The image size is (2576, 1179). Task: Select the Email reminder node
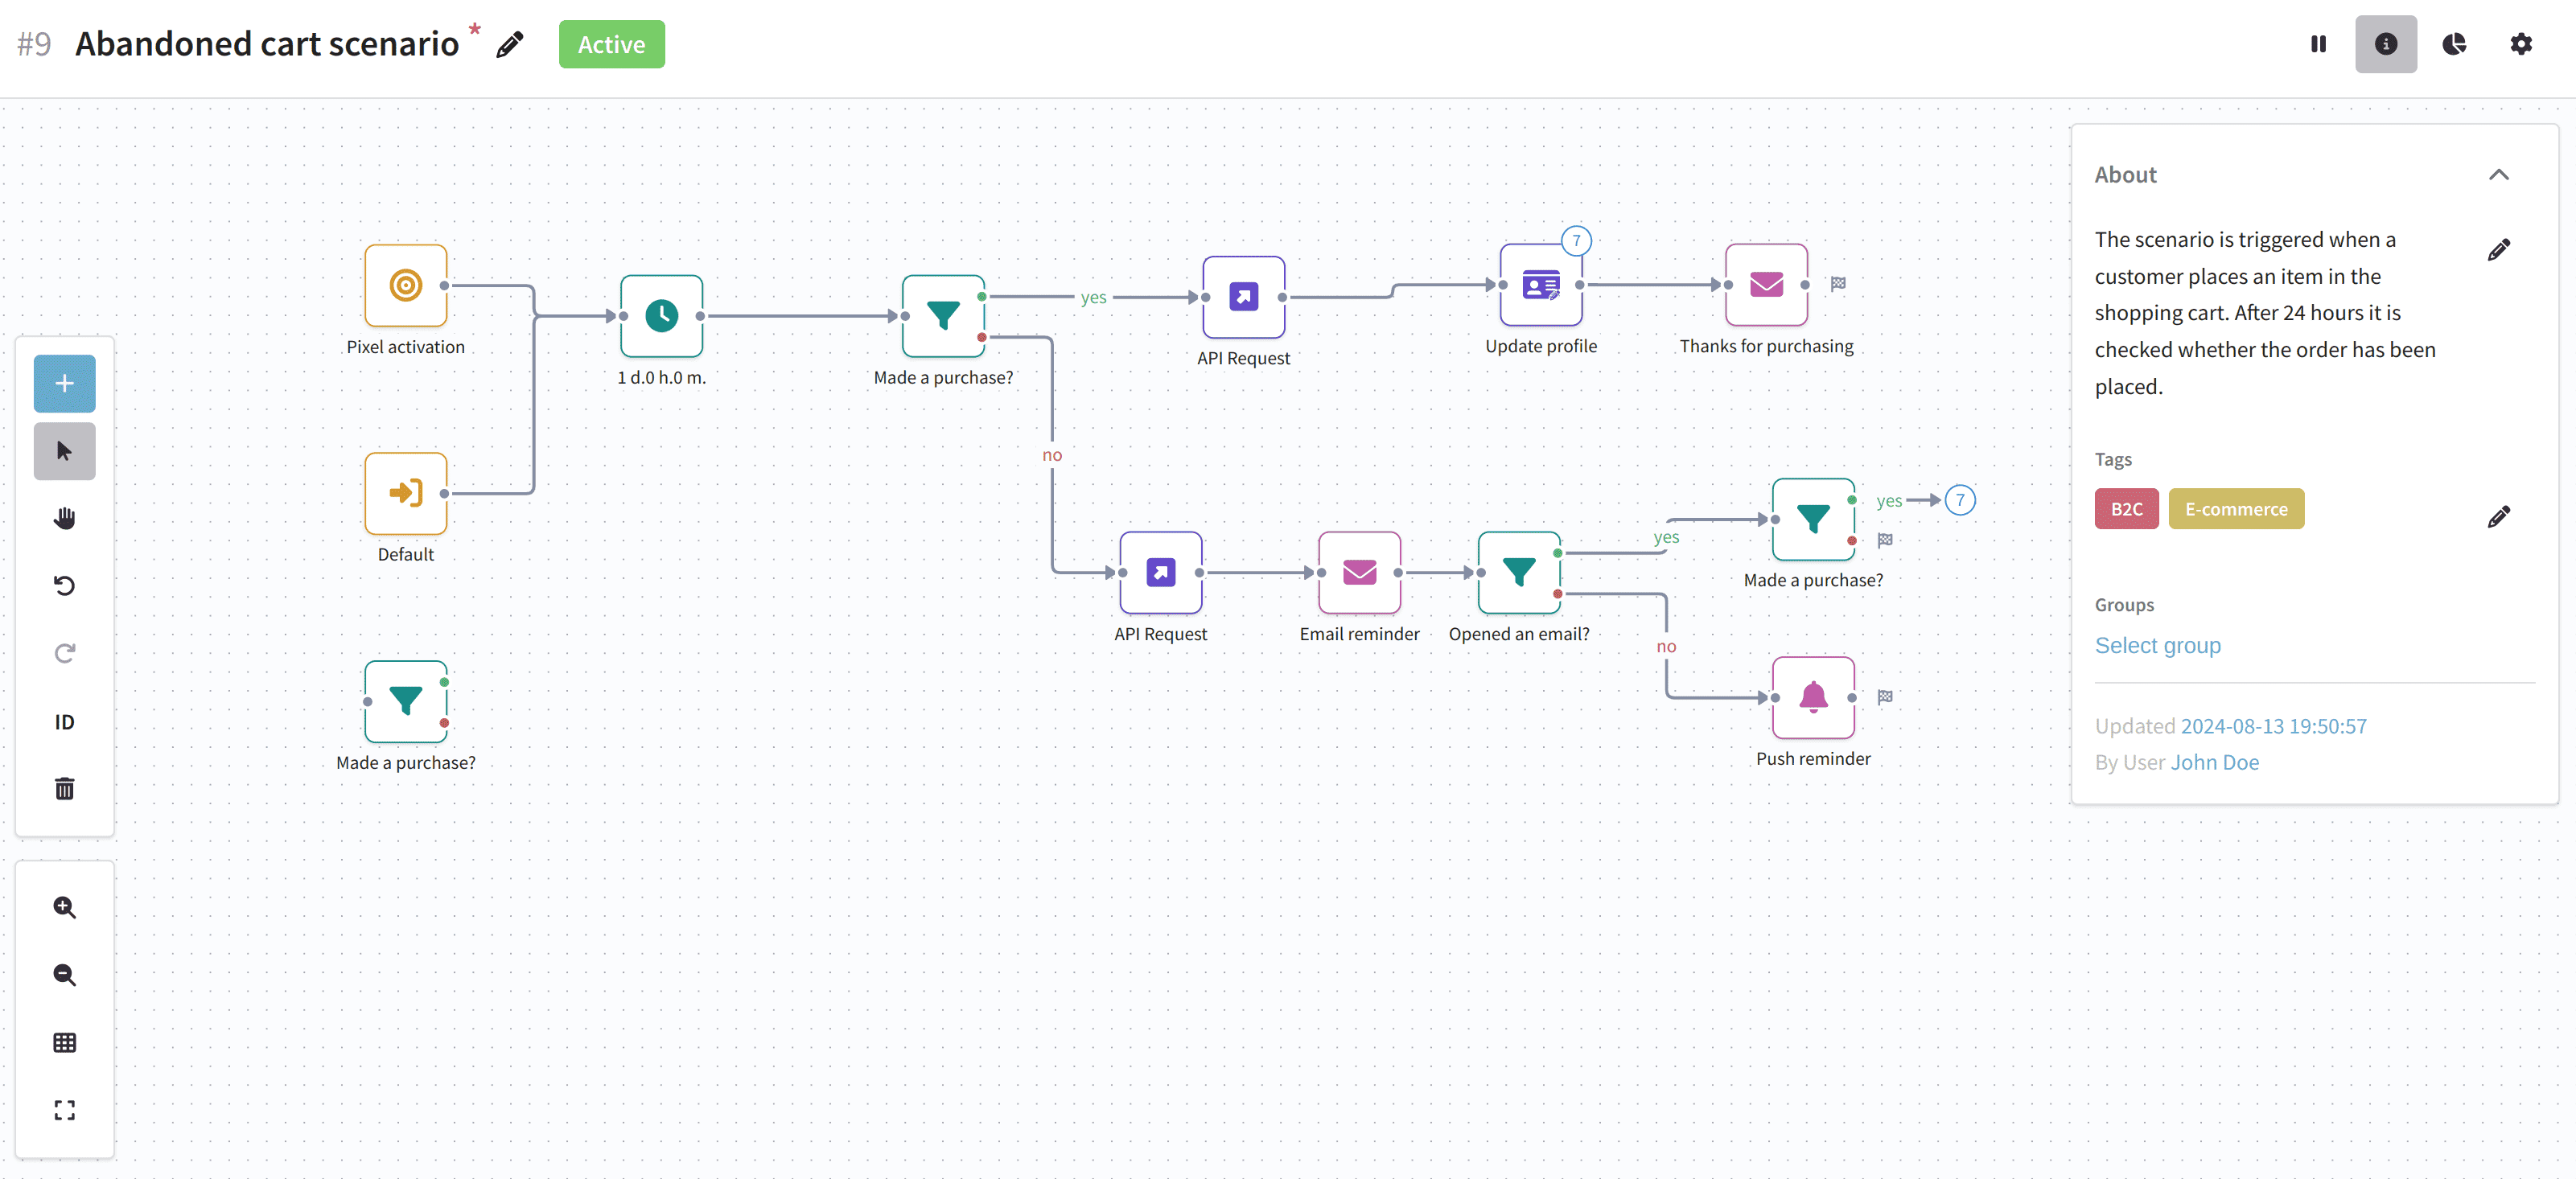(1359, 572)
